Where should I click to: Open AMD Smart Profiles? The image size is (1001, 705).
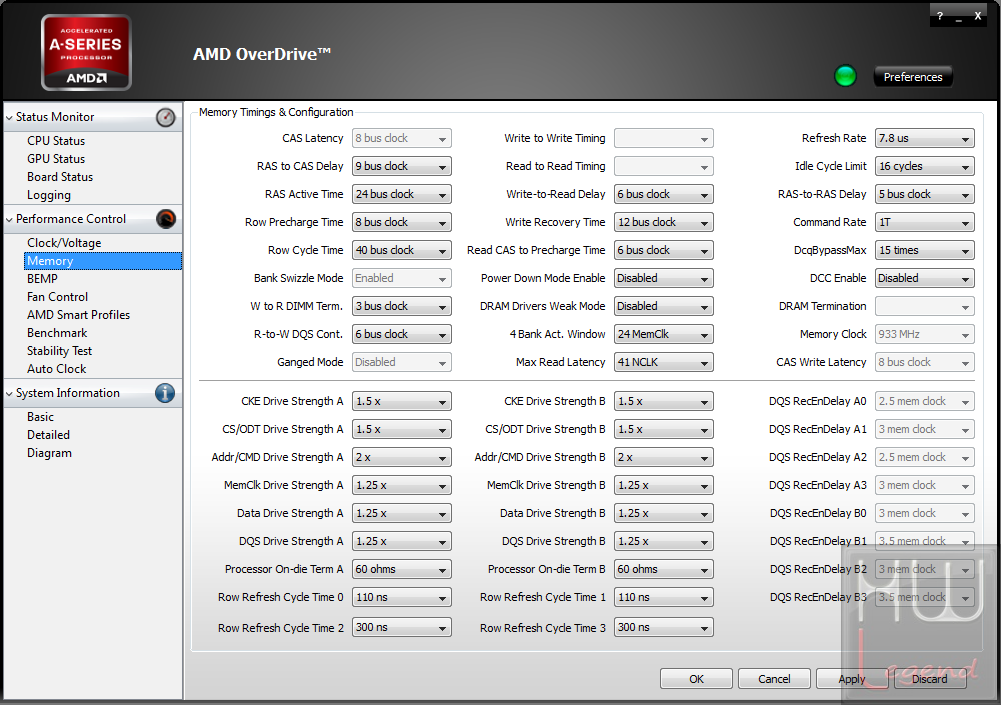coord(79,314)
